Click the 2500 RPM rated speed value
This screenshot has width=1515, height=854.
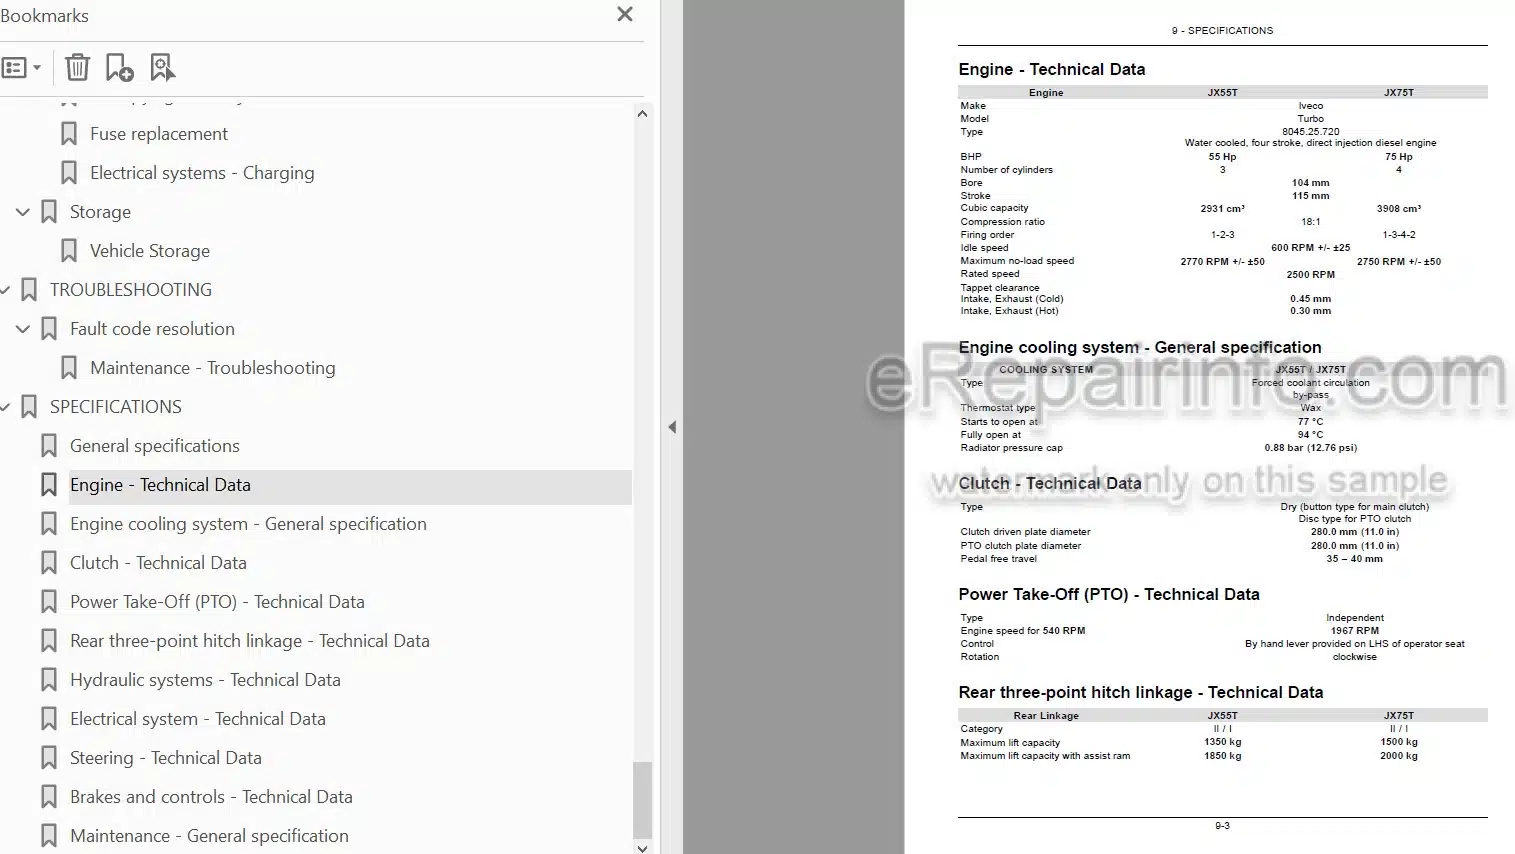(x=1310, y=274)
